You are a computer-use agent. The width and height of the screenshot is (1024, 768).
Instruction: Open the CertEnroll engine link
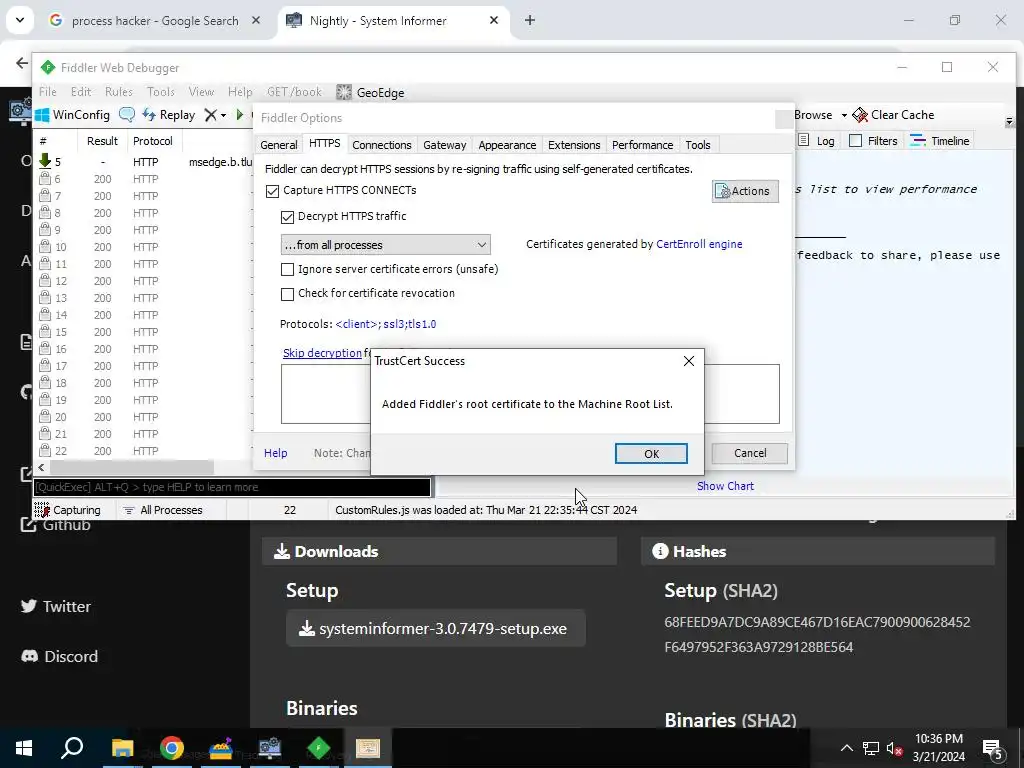[x=699, y=244]
